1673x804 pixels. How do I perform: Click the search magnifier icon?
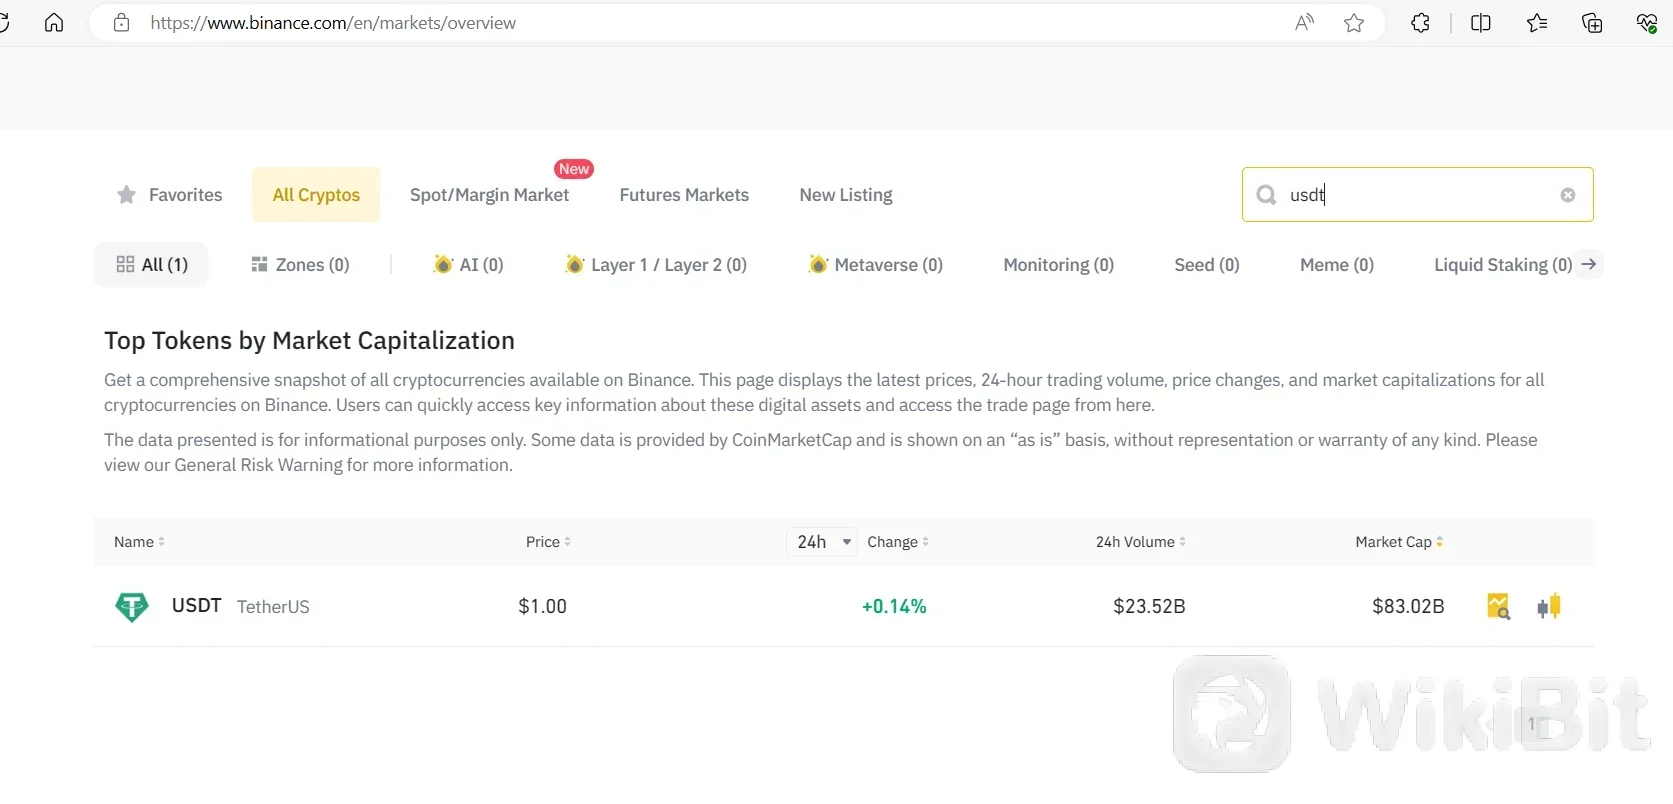(1266, 195)
